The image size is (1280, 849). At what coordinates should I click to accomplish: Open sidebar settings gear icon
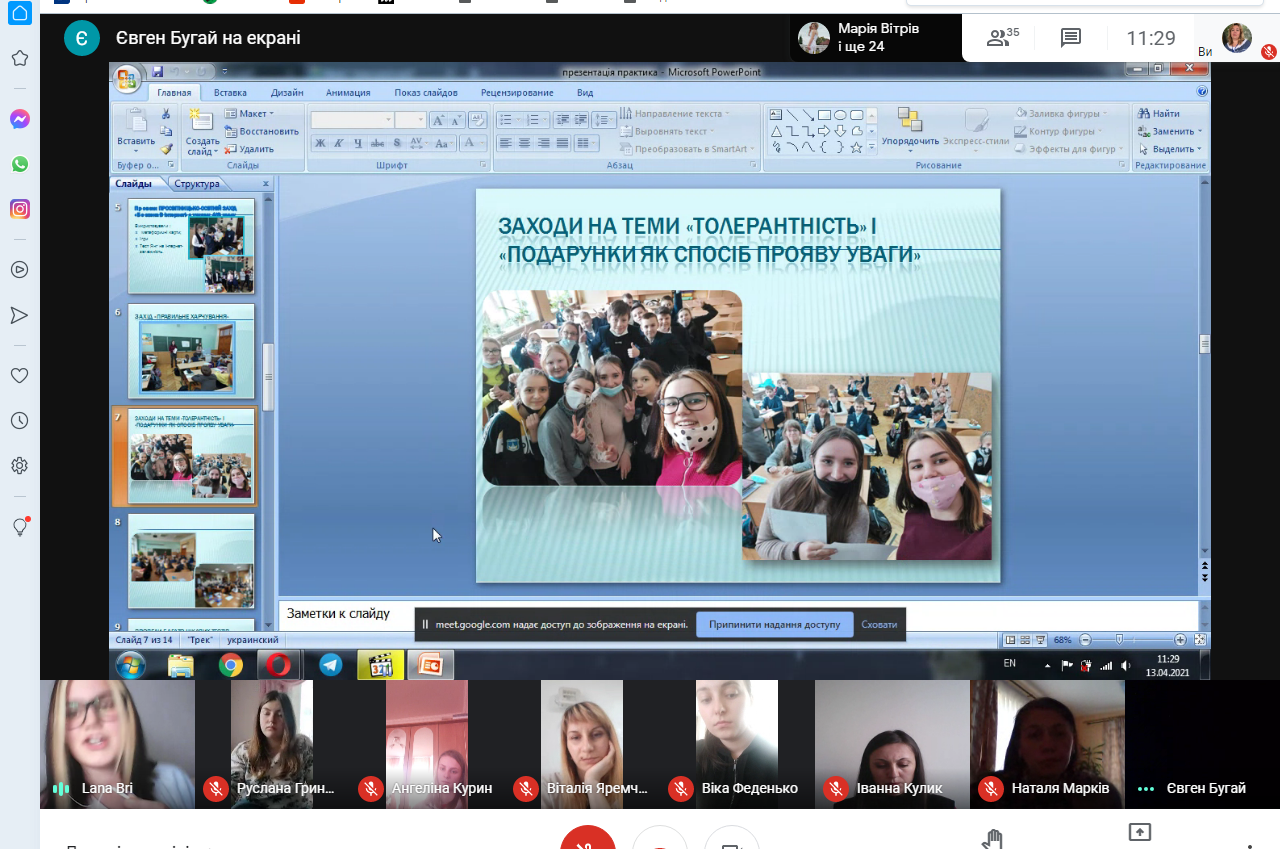19,466
